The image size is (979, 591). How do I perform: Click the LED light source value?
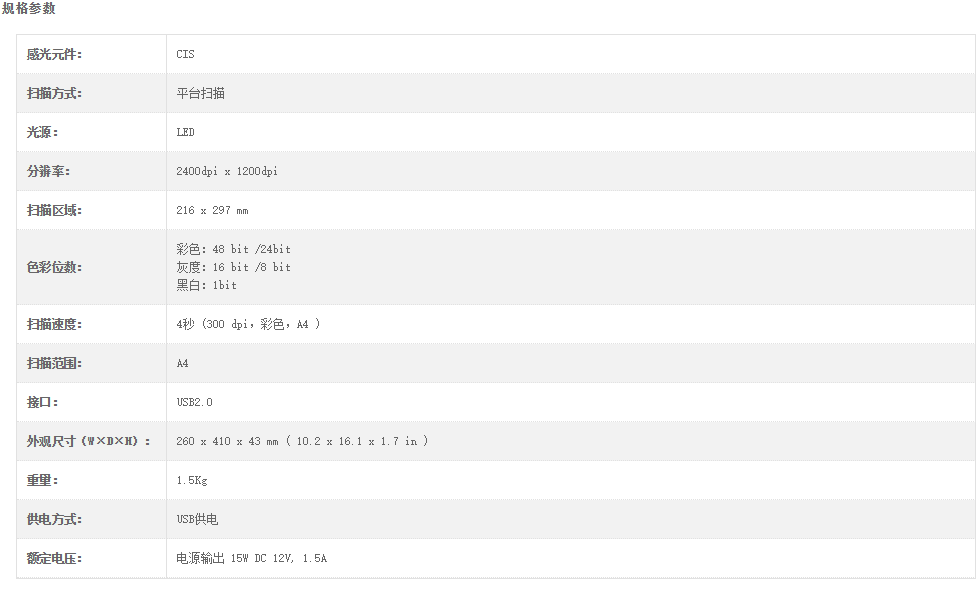pyautogui.click(x=185, y=132)
